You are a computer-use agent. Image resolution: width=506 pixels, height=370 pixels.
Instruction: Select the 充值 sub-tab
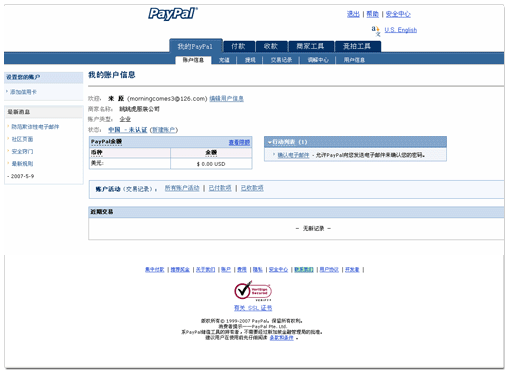(x=224, y=60)
